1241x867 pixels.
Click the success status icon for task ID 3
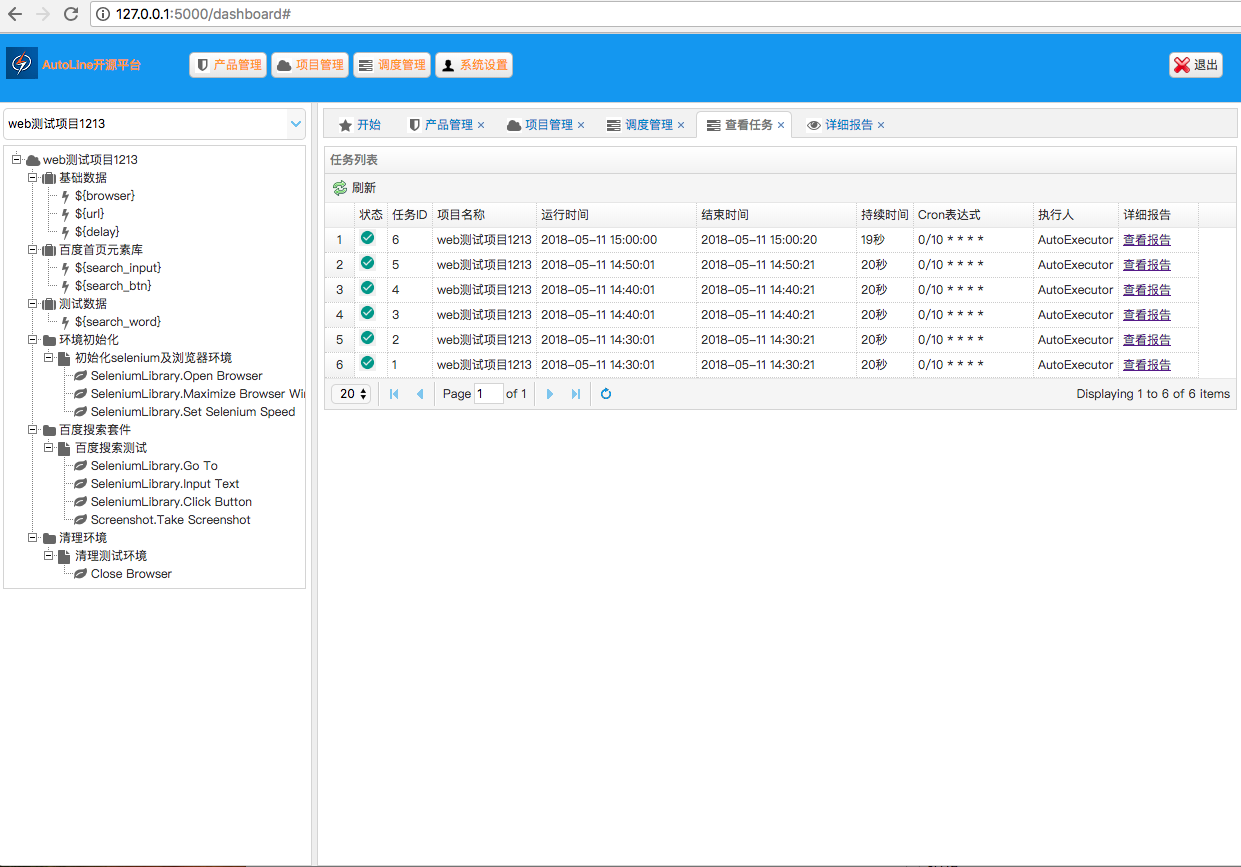point(367,313)
